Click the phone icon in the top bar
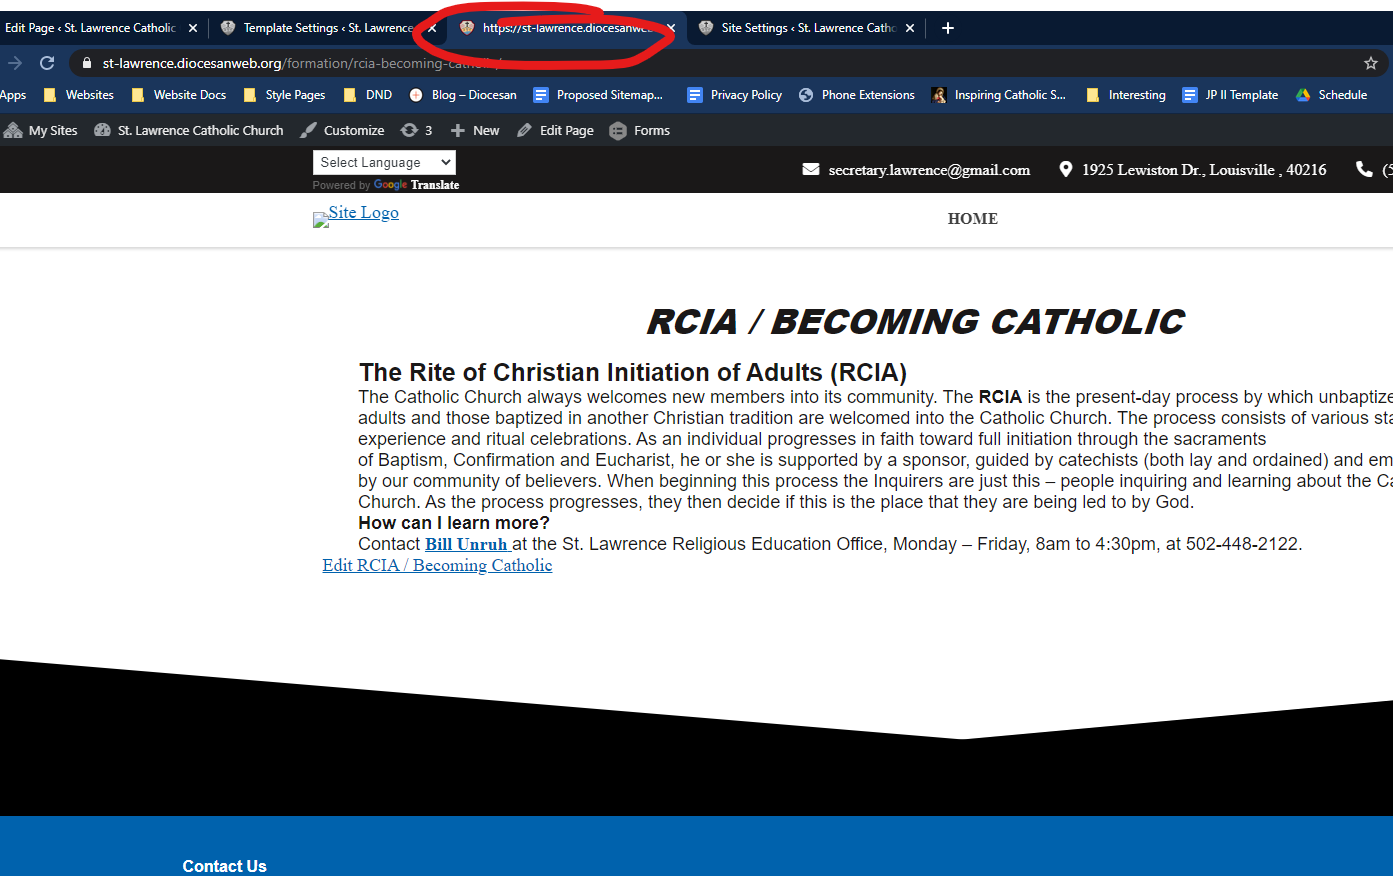 coord(1364,170)
